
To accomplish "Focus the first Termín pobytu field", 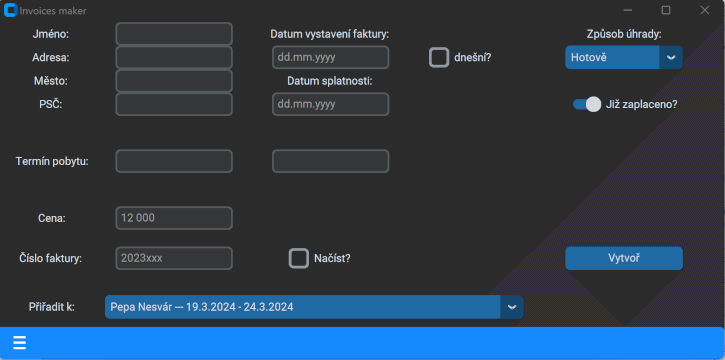I will tap(174, 161).
